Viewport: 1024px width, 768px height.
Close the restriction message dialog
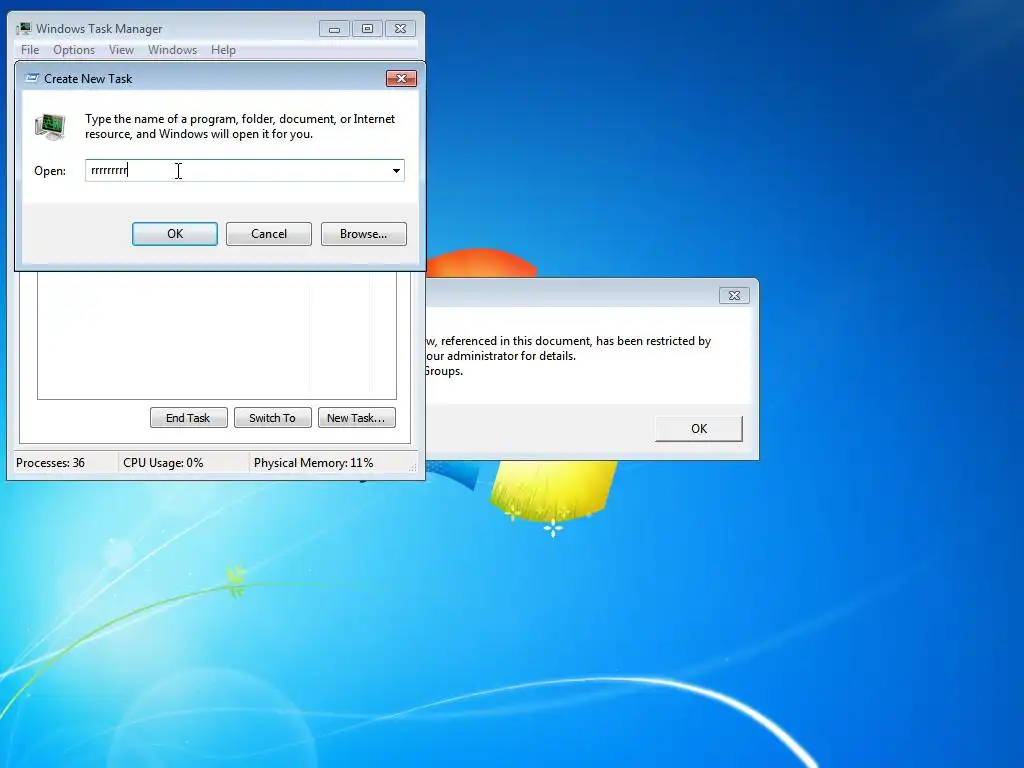(x=734, y=295)
